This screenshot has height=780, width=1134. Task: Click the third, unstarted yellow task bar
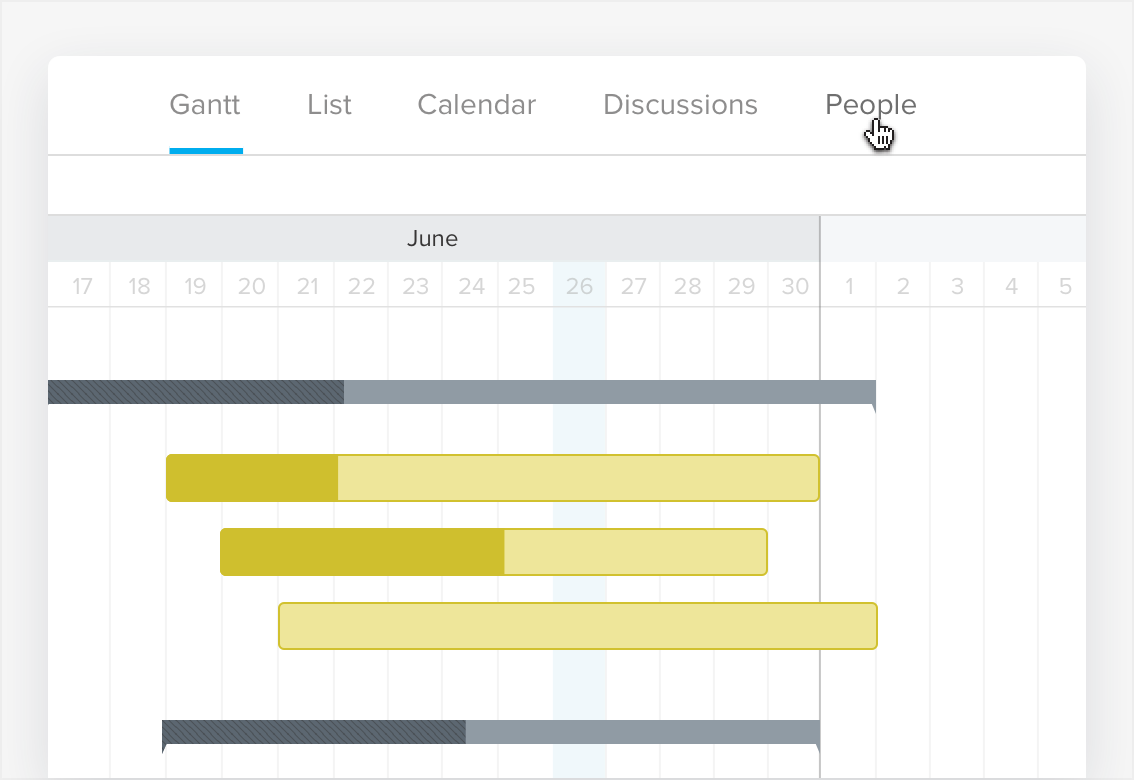(578, 625)
